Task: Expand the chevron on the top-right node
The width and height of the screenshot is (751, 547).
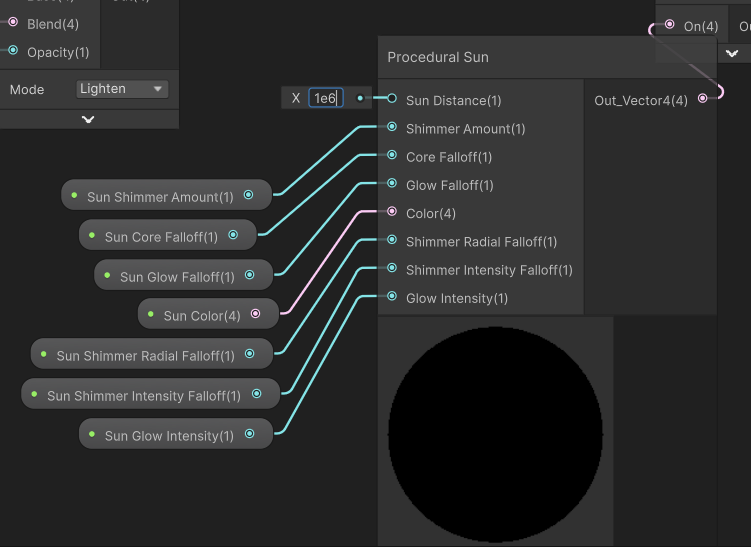Action: point(732,53)
